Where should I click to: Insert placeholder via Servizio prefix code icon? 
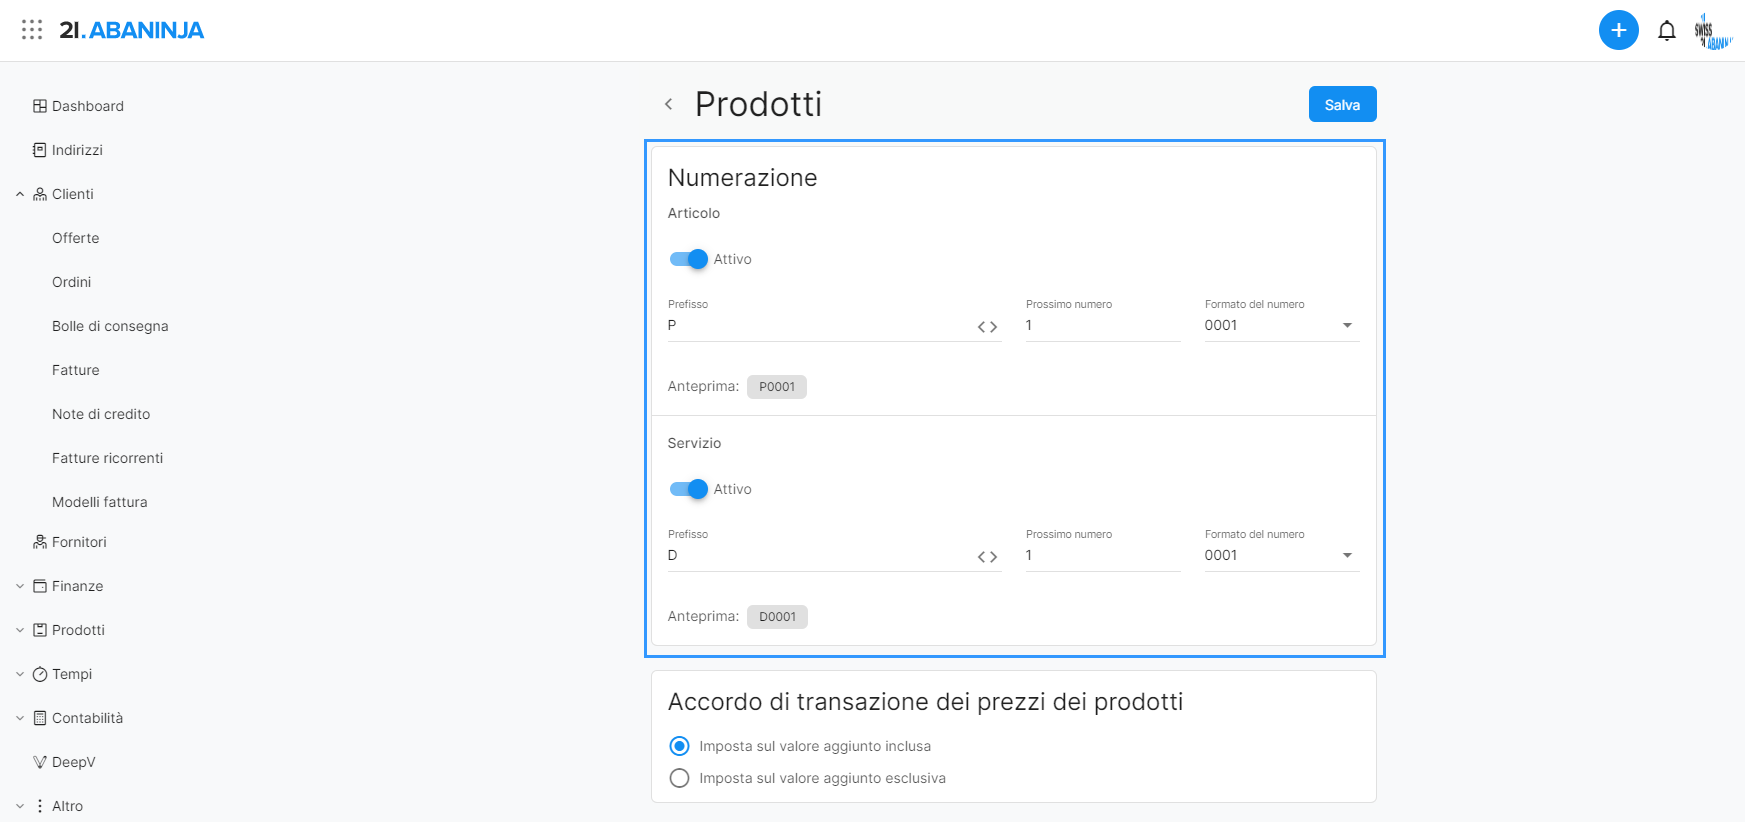click(x=987, y=557)
